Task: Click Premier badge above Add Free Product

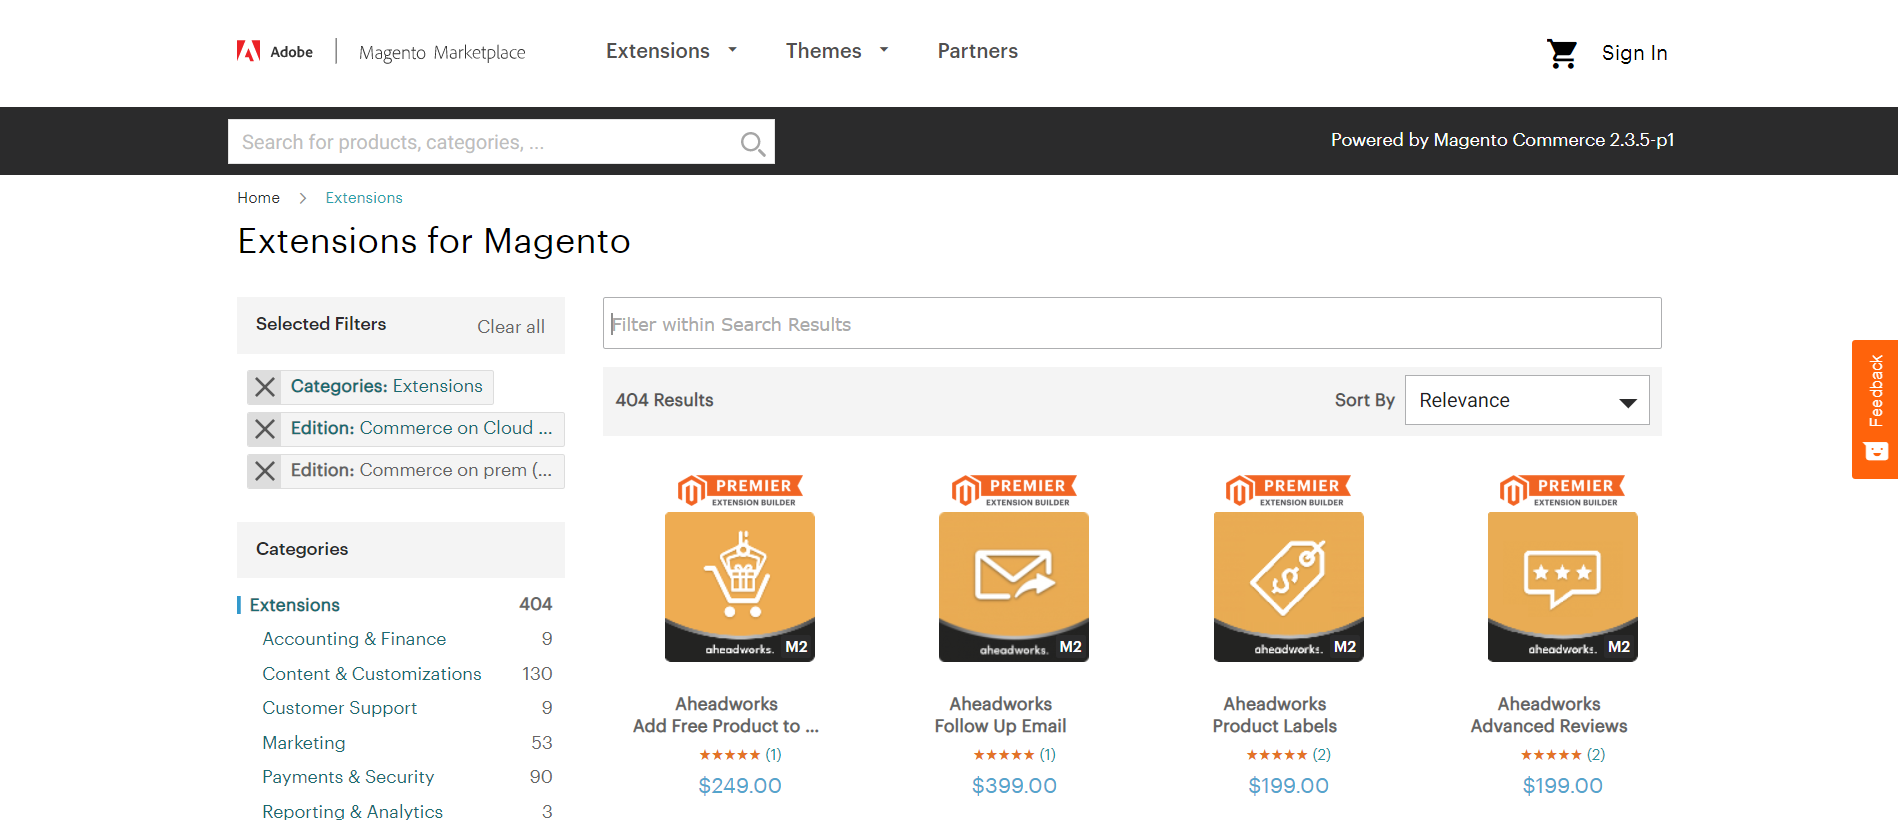Action: (740, 491)
